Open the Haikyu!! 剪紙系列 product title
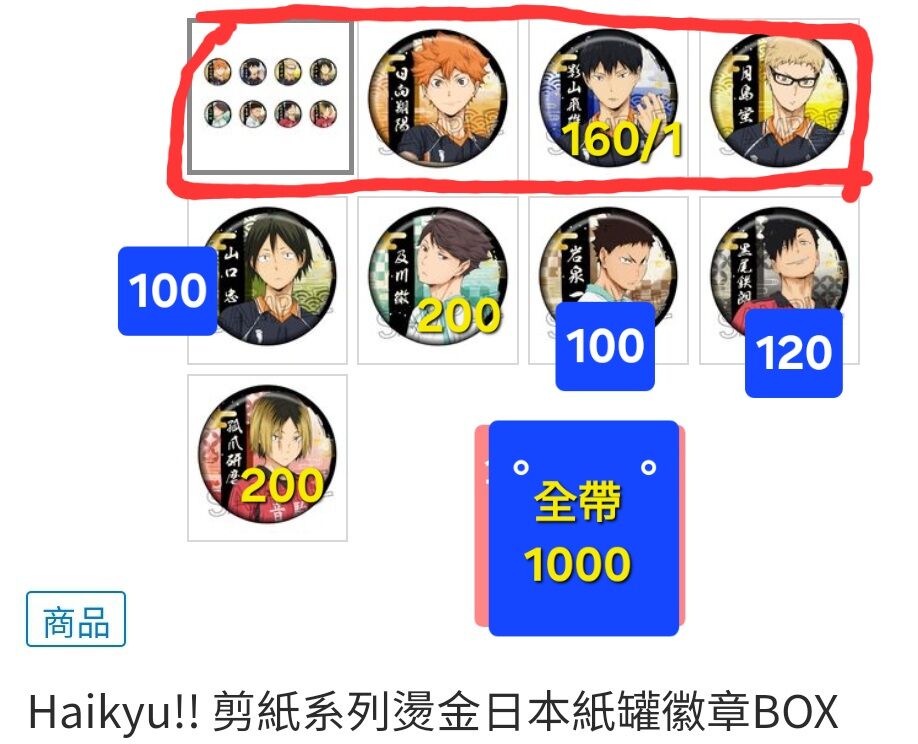The height and width of the screenshot is (744, 918). coord(433,711)
